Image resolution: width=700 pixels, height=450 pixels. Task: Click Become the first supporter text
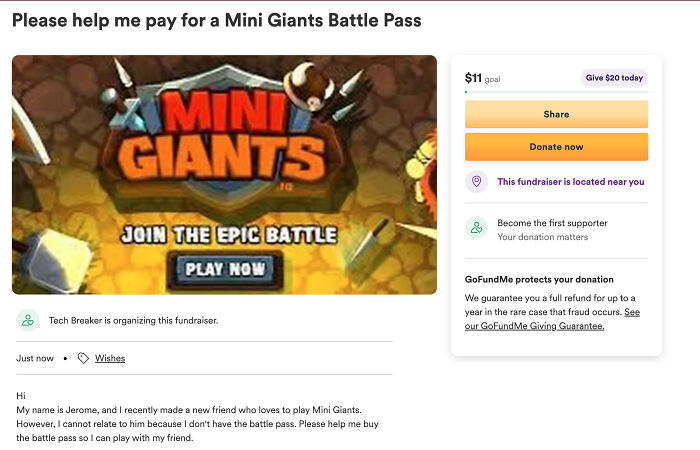[x=552, y=223]
